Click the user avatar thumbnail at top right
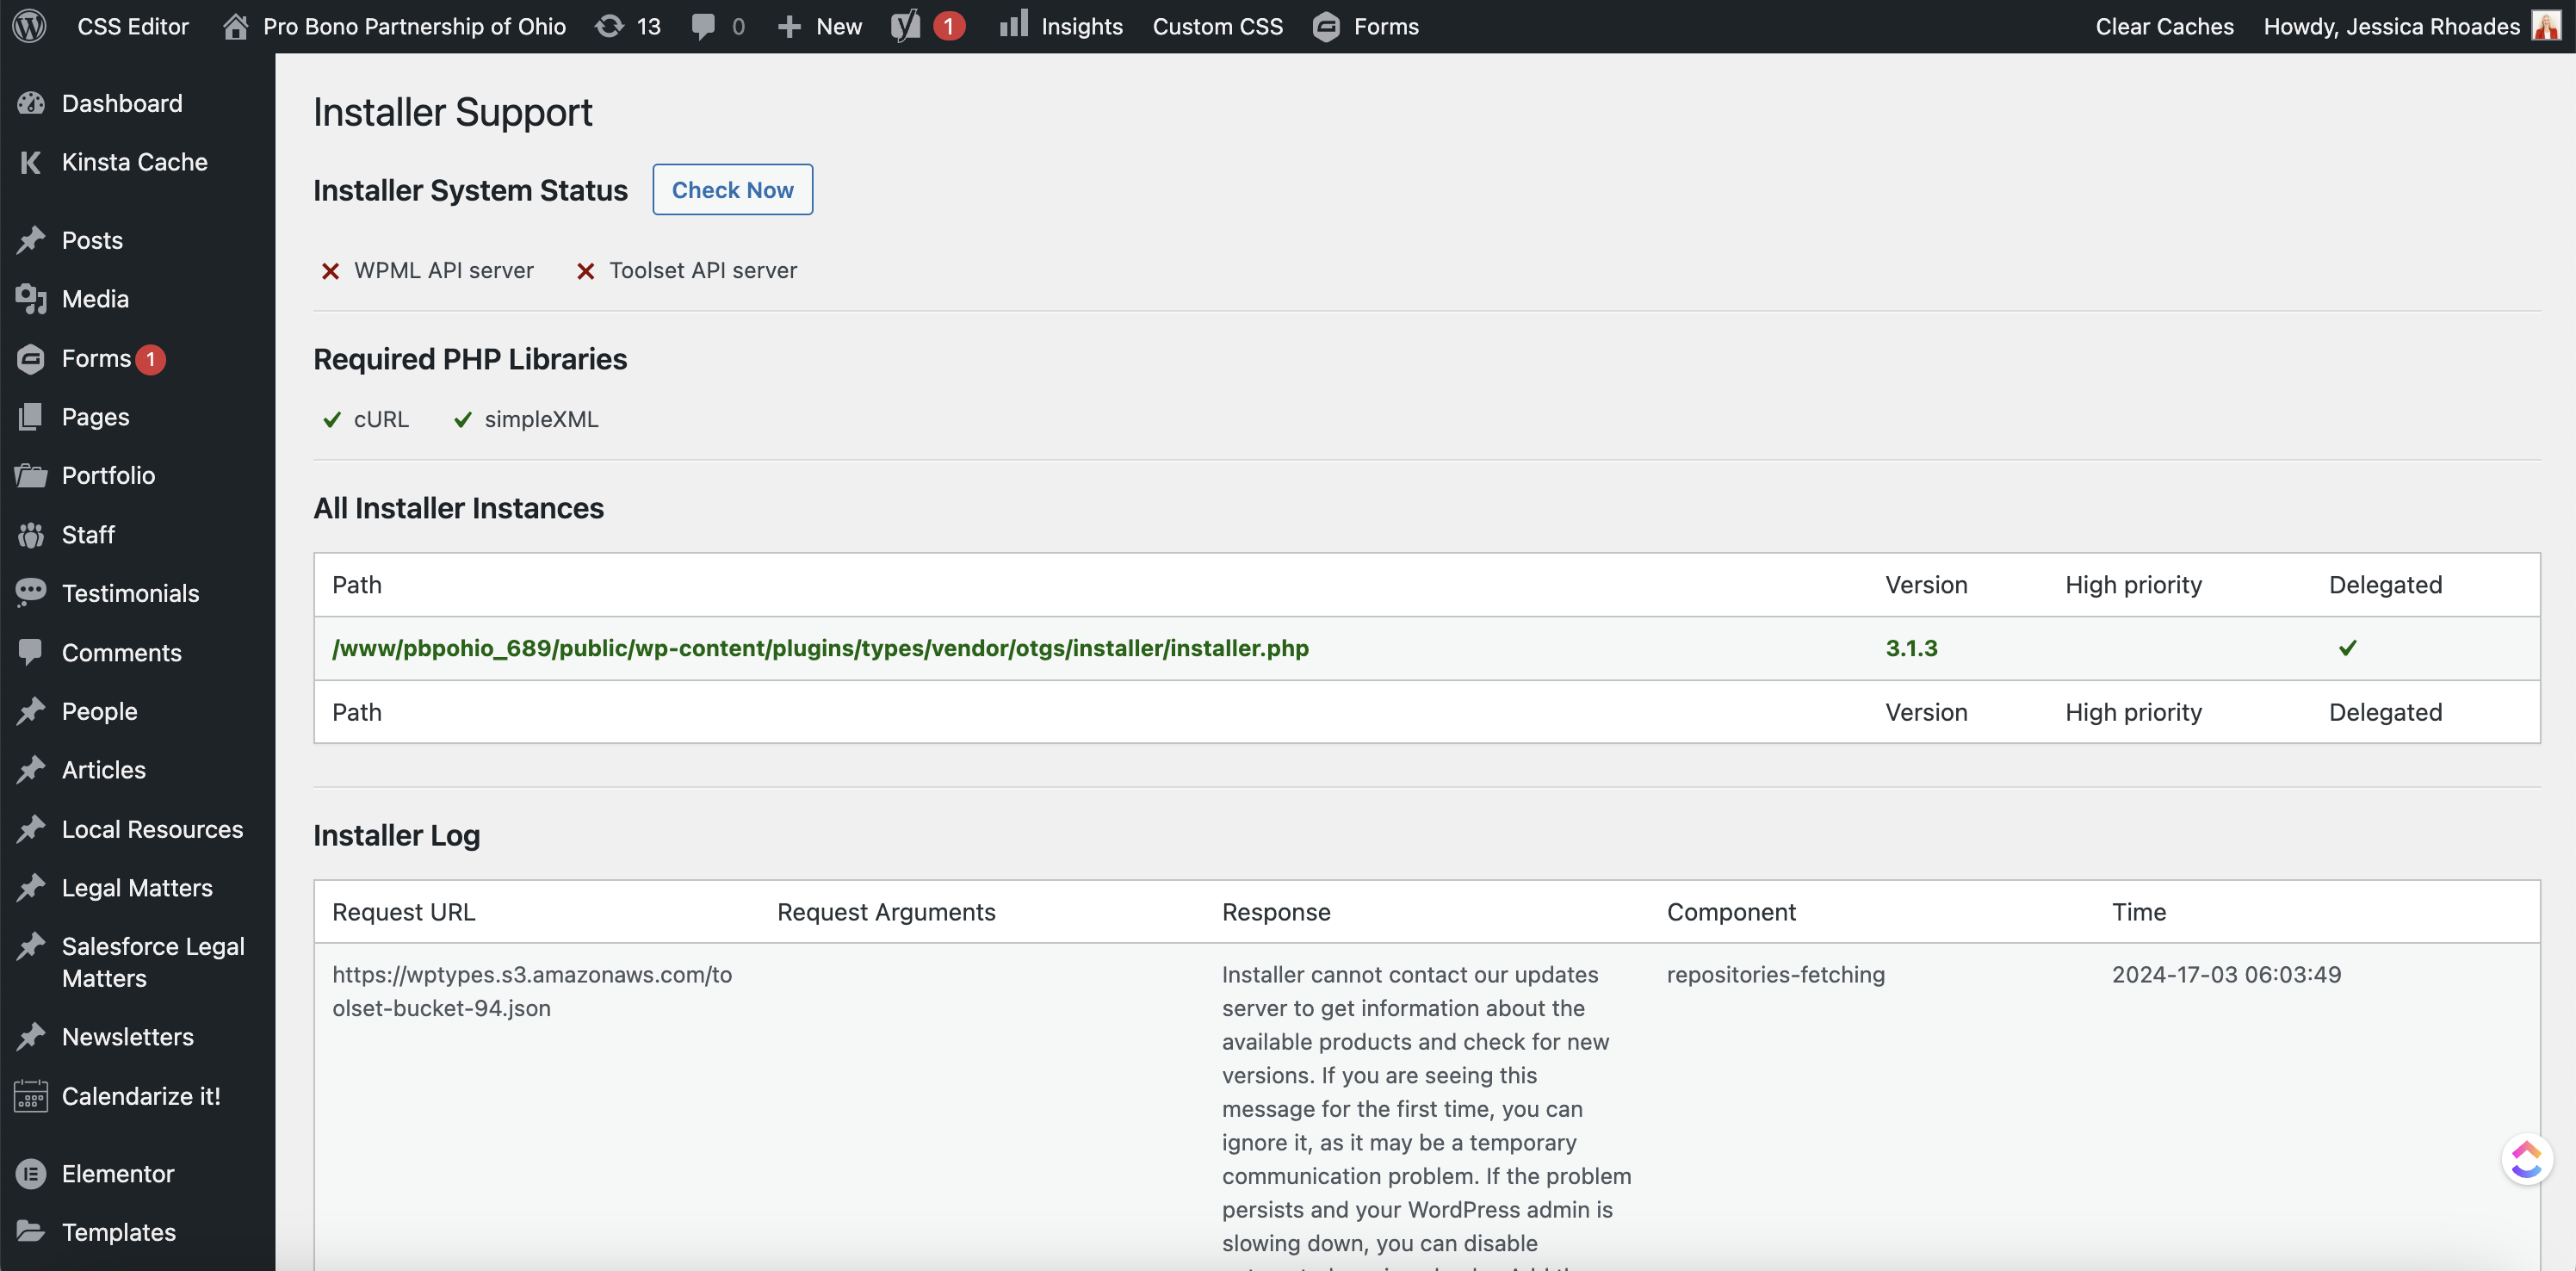Screen dimensions: 2576x1271 coord(2546,26)
